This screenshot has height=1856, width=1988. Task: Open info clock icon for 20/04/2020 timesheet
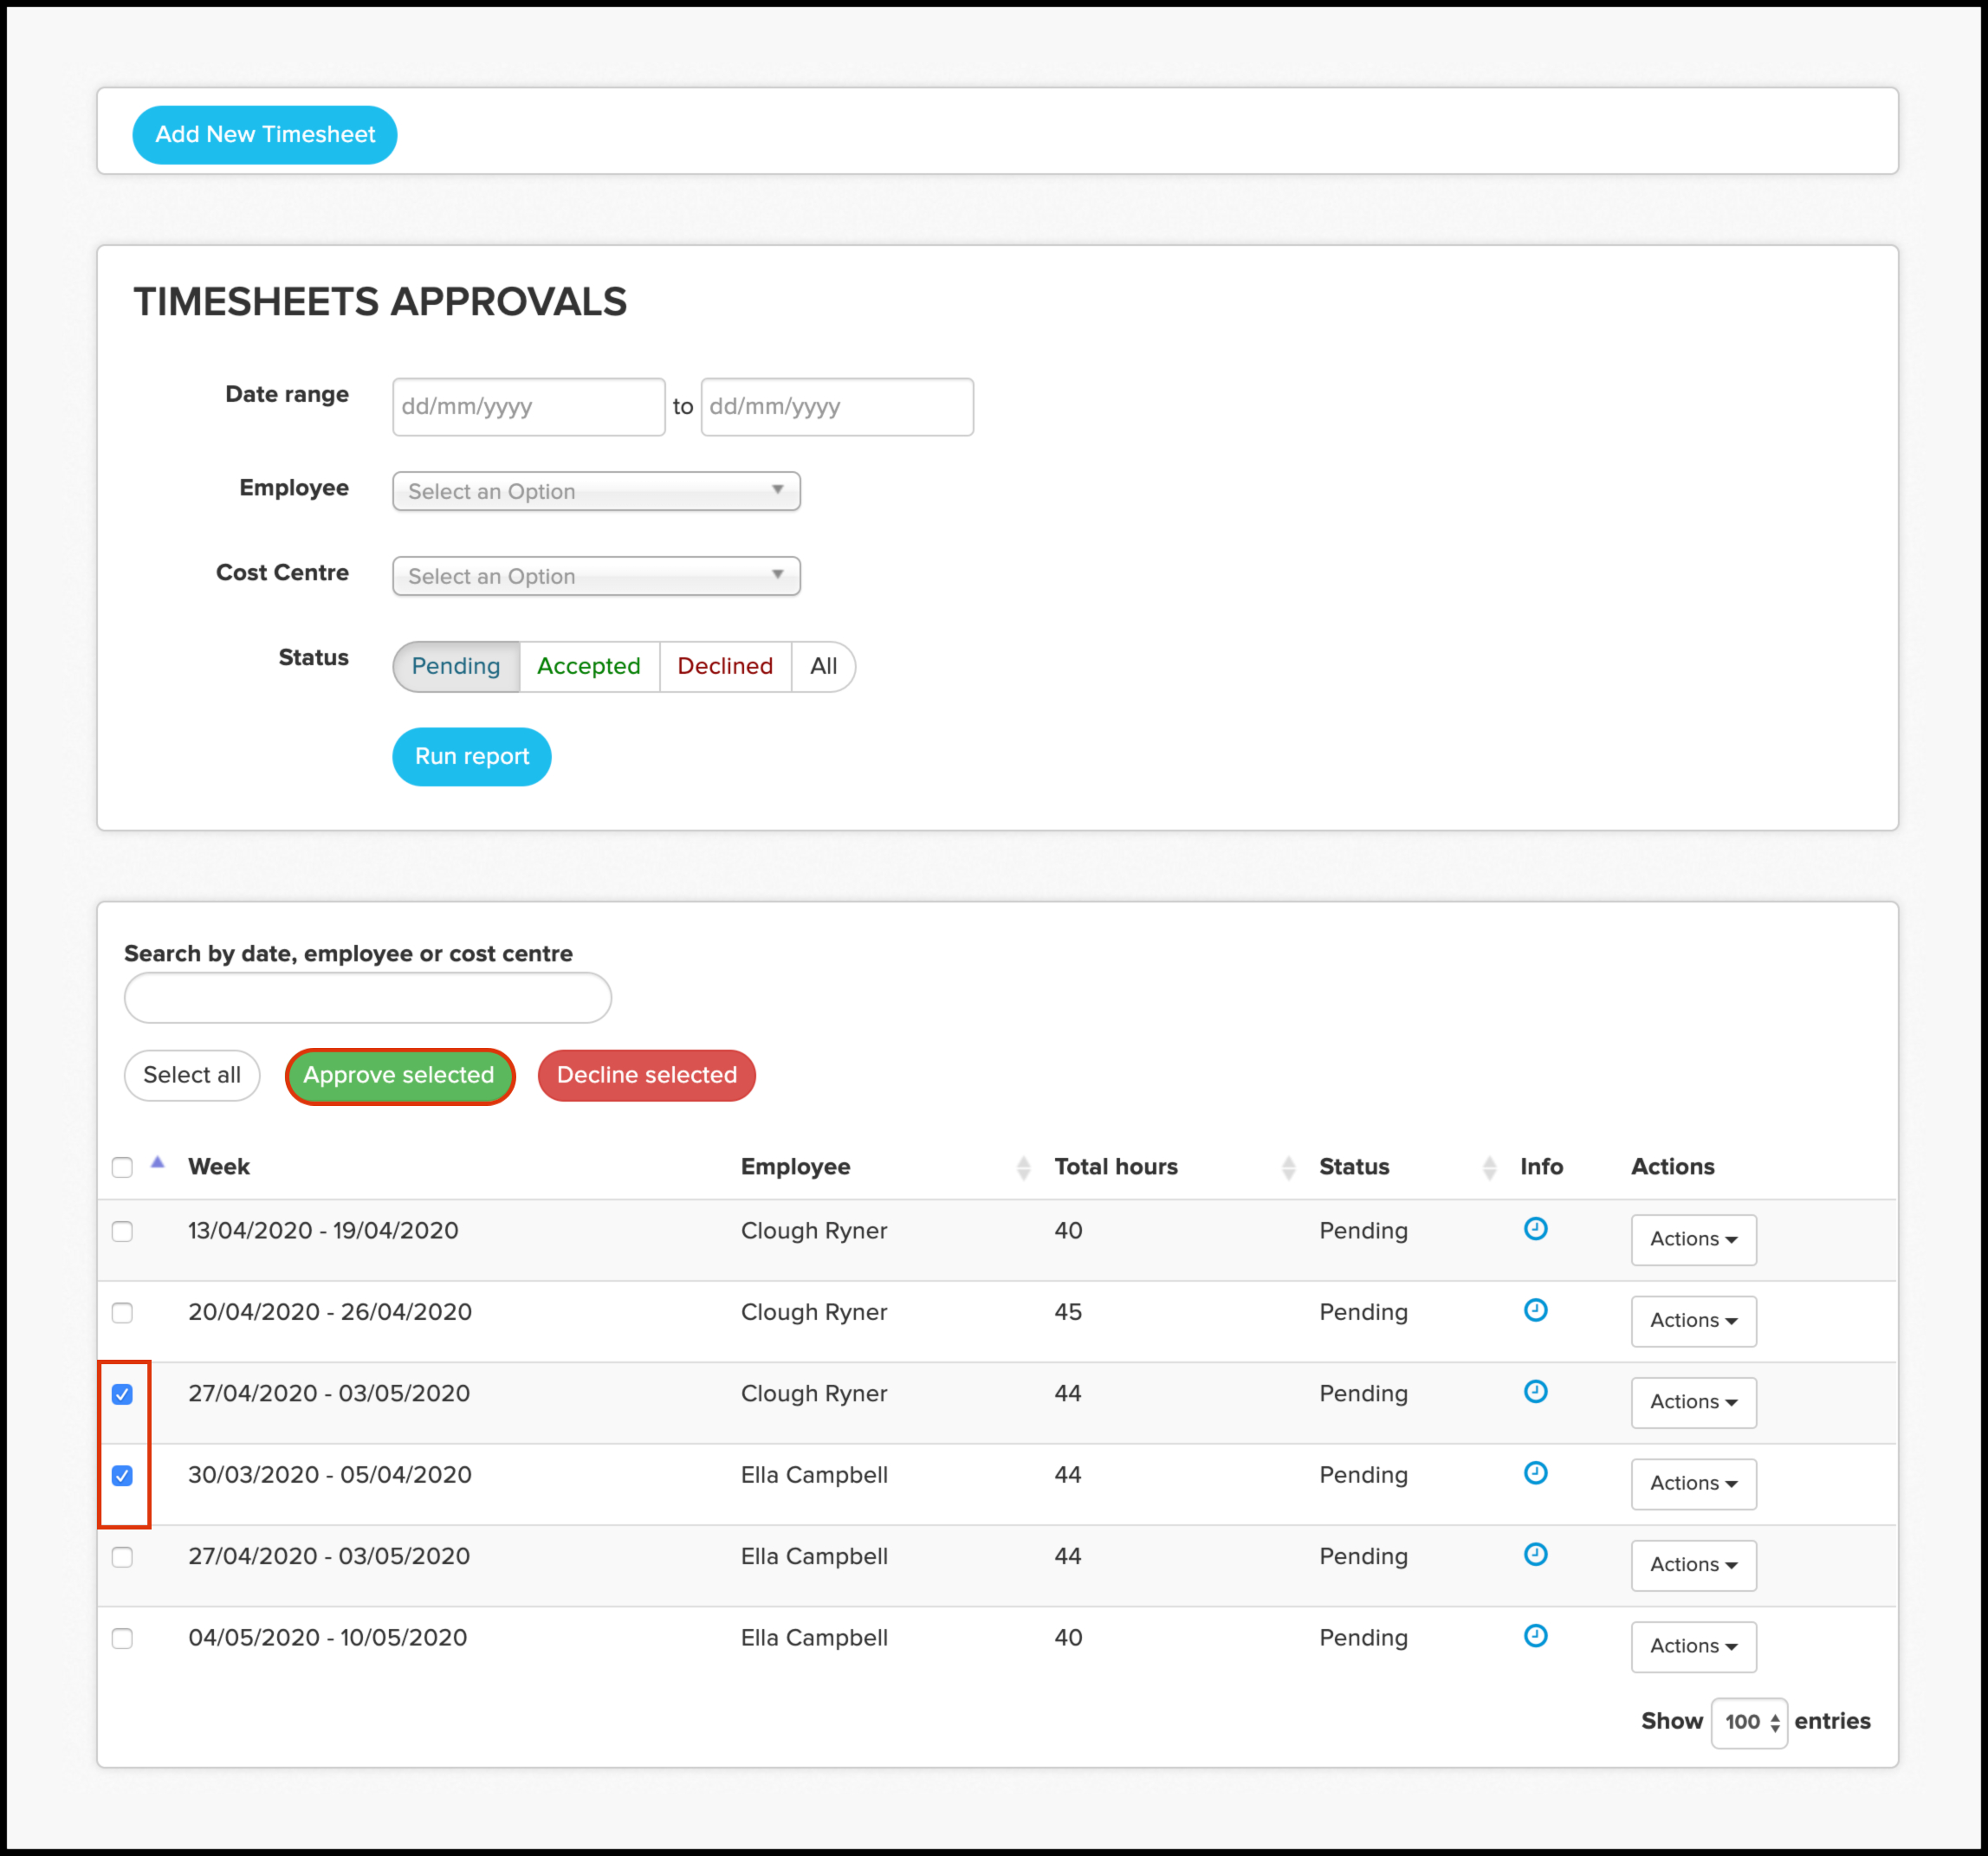1535,1310
